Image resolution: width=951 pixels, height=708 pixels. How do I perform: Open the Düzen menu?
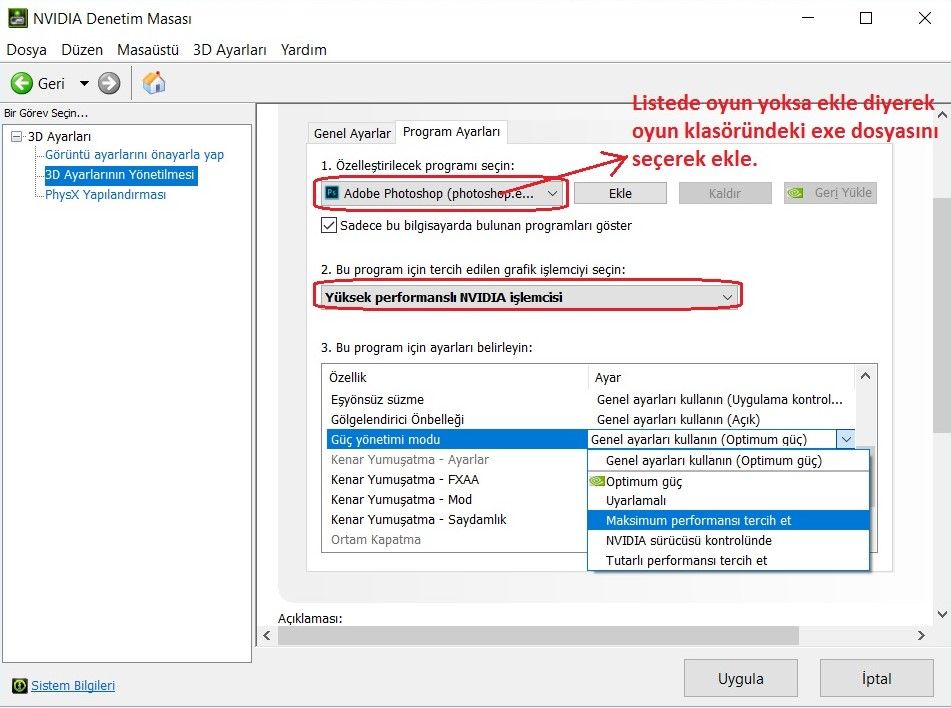click(82, 50)
